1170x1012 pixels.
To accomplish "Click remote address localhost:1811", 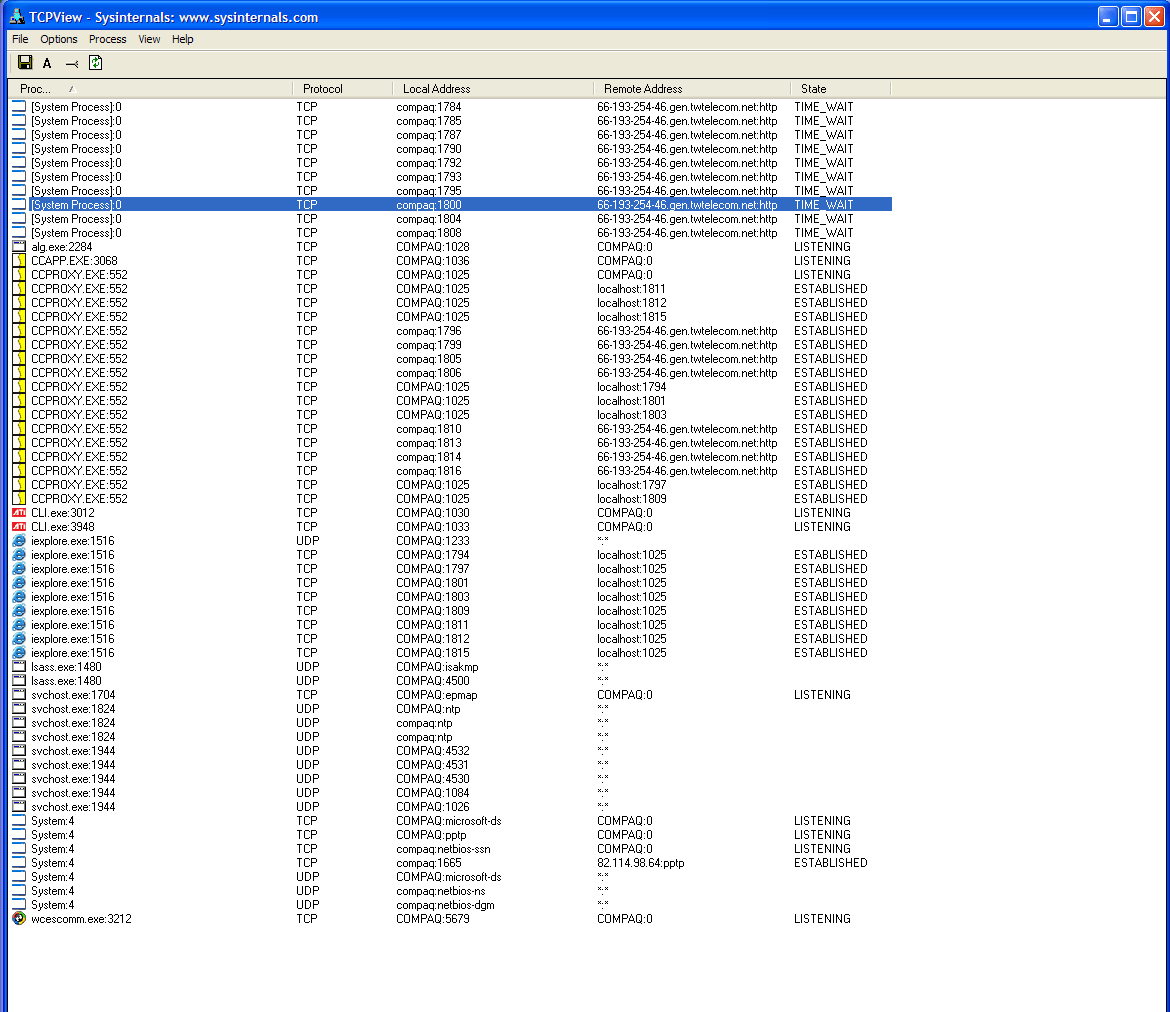I will [631, 289].
